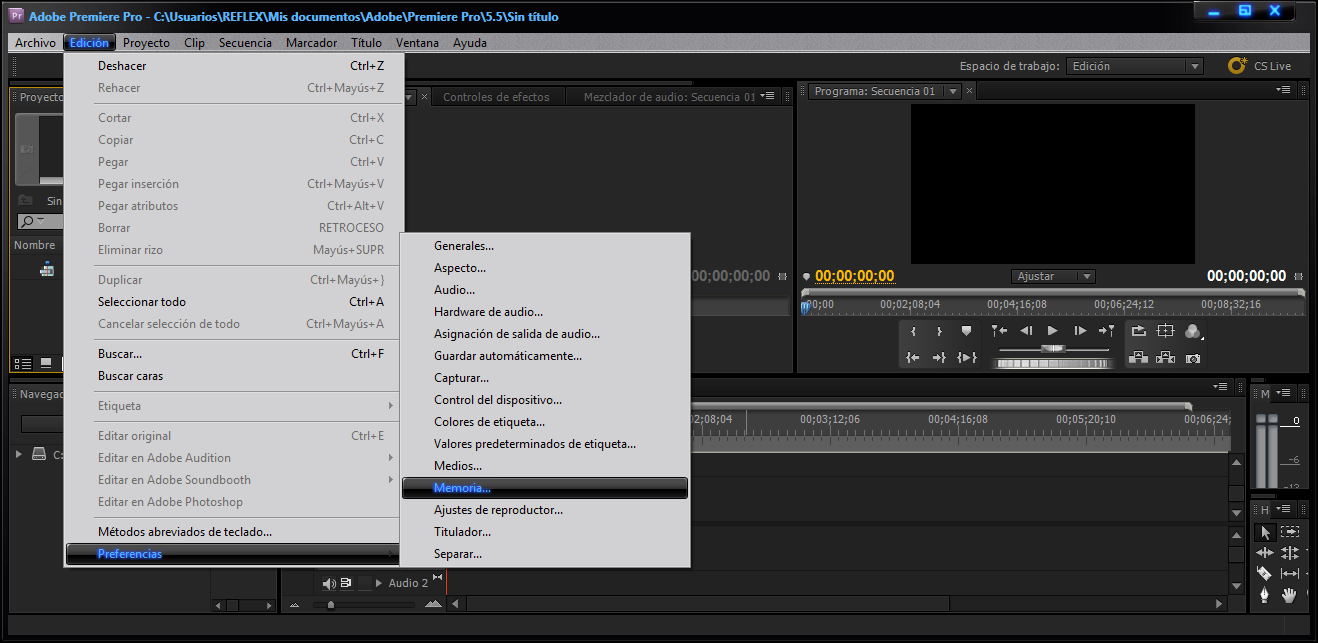Select Mezclador de audio: Secuencia 01 tab
1318x643 pixels.
pyautogui.click(x=669, y=97)
